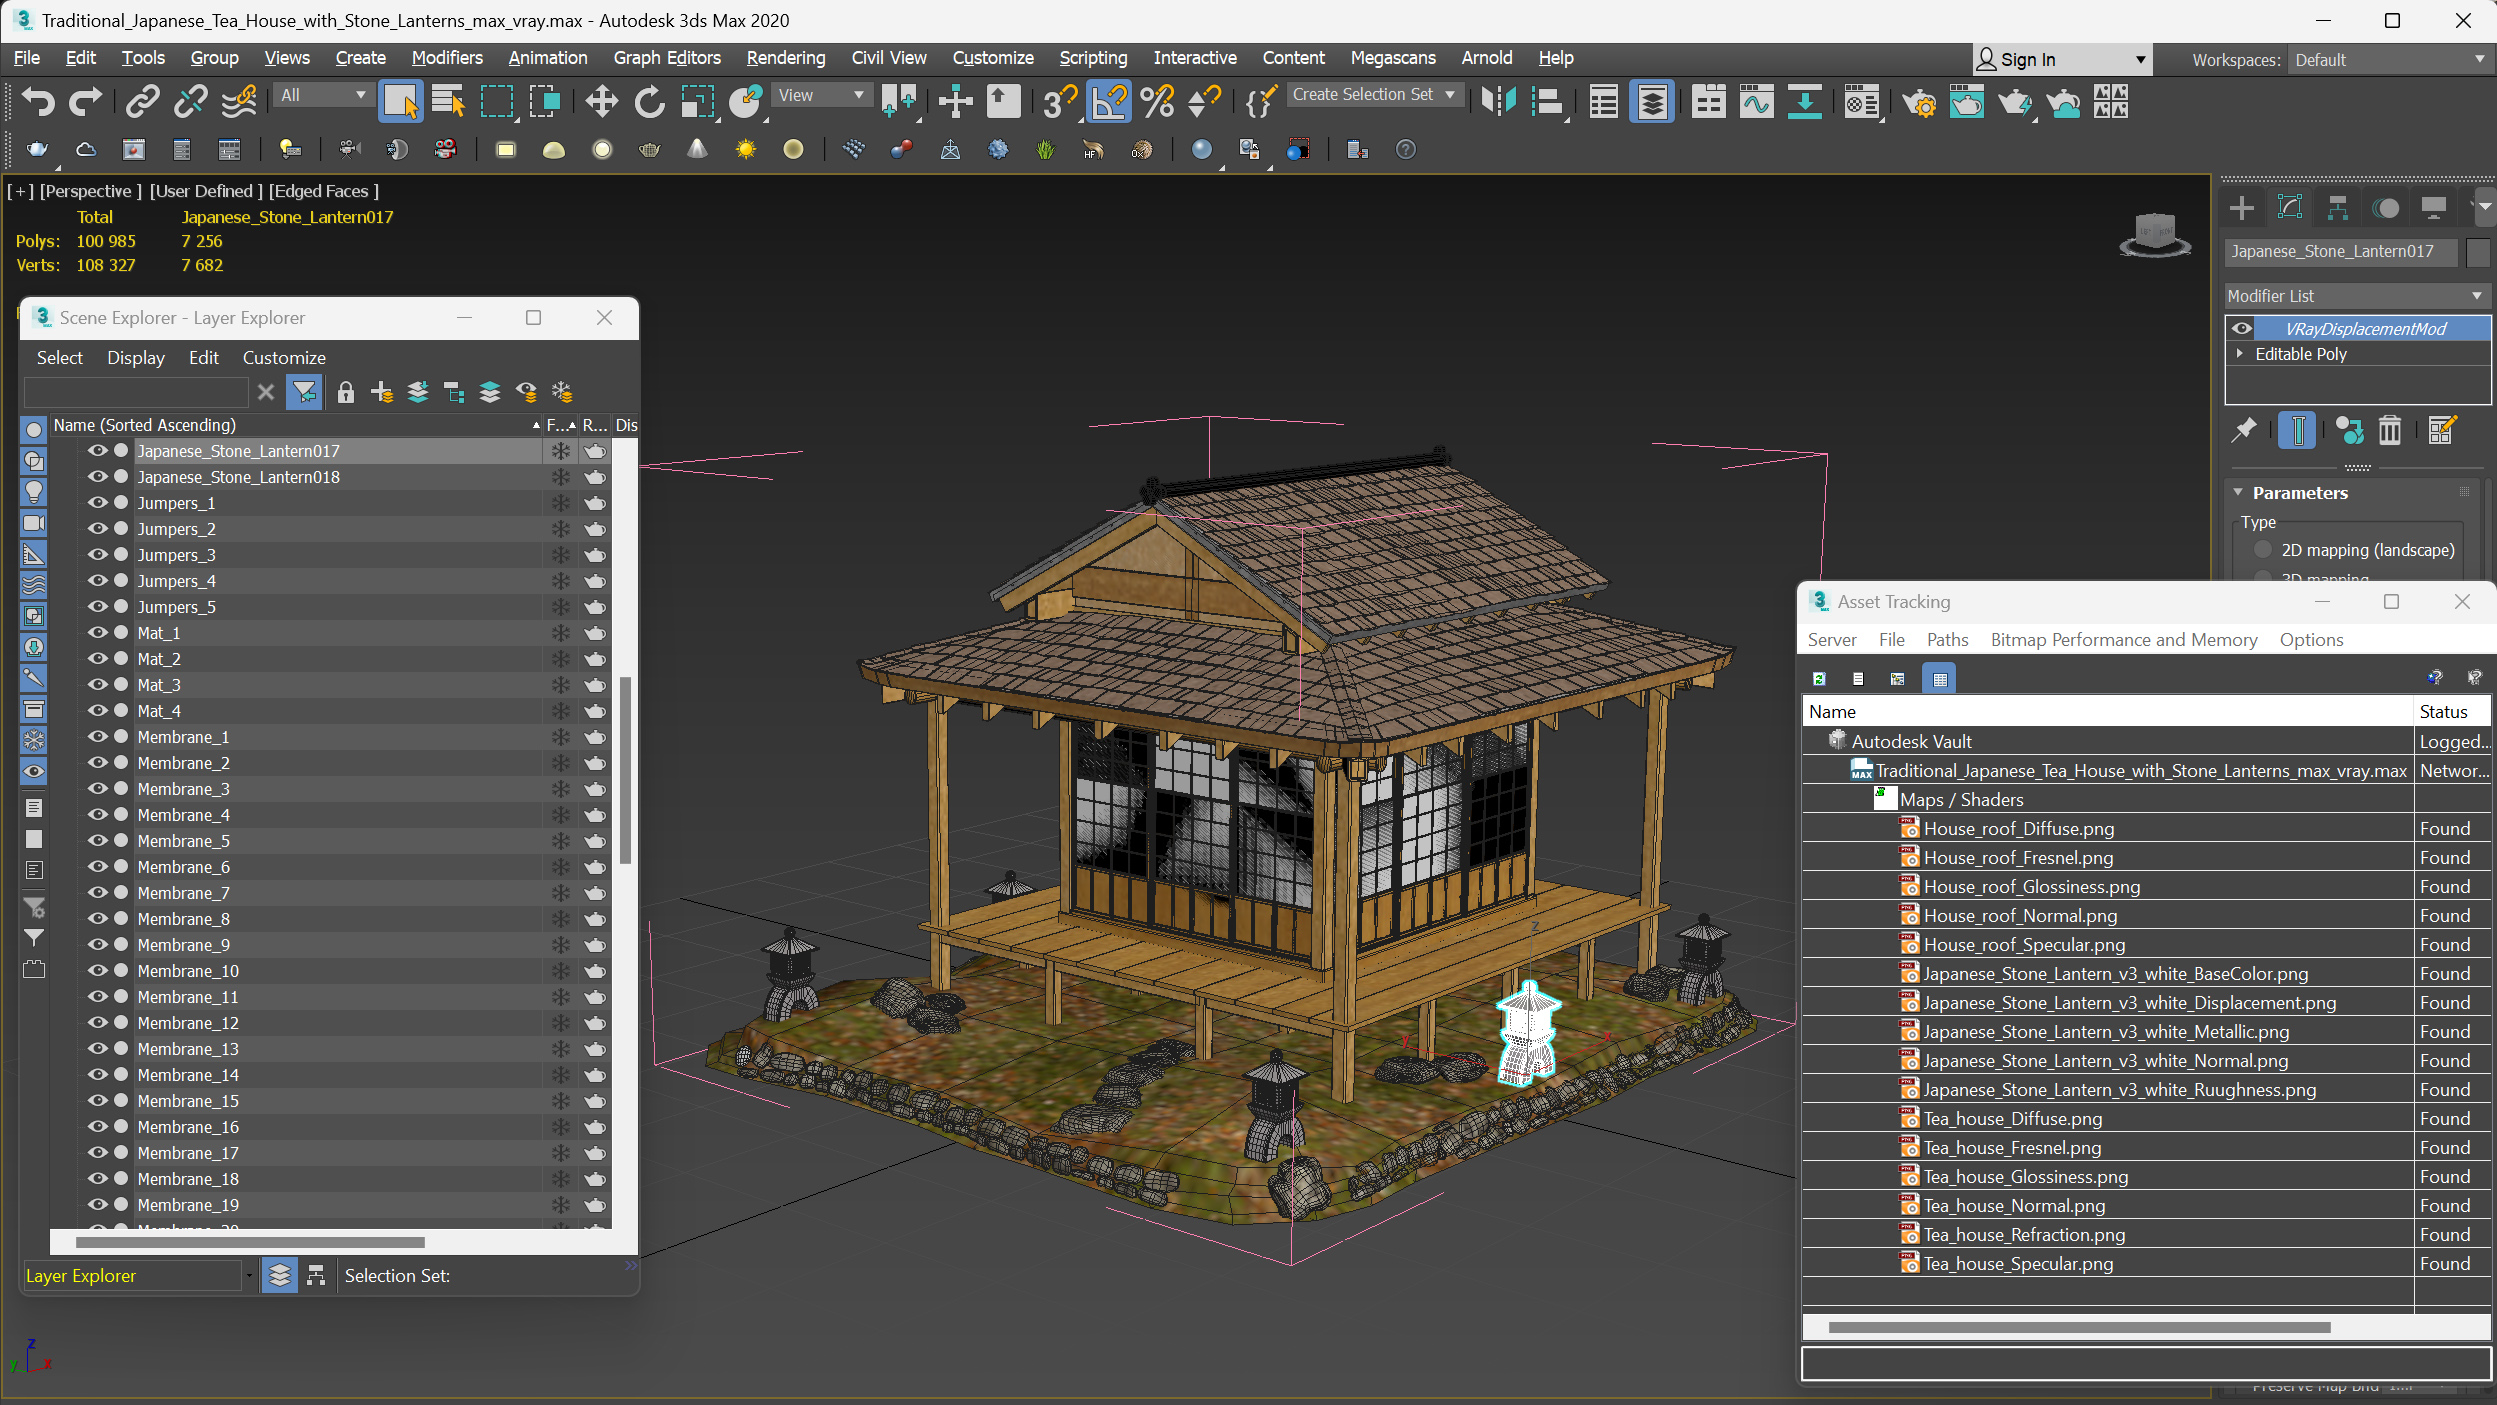Open Bitmap Performance and Memory menu

click(2123, 640)
